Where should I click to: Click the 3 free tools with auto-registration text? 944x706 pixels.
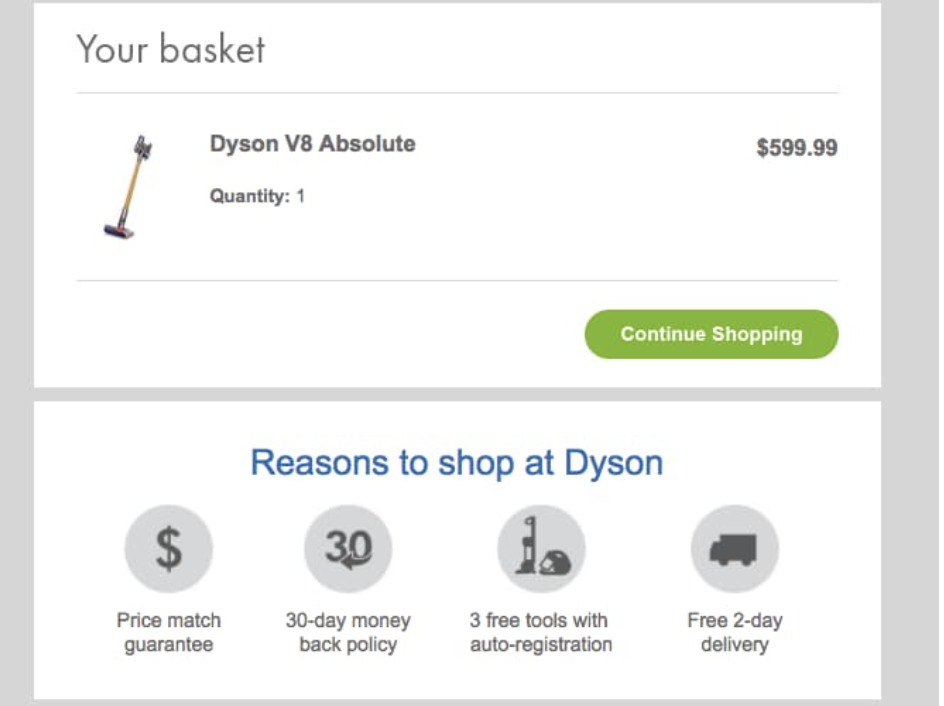tap(540, 631)
